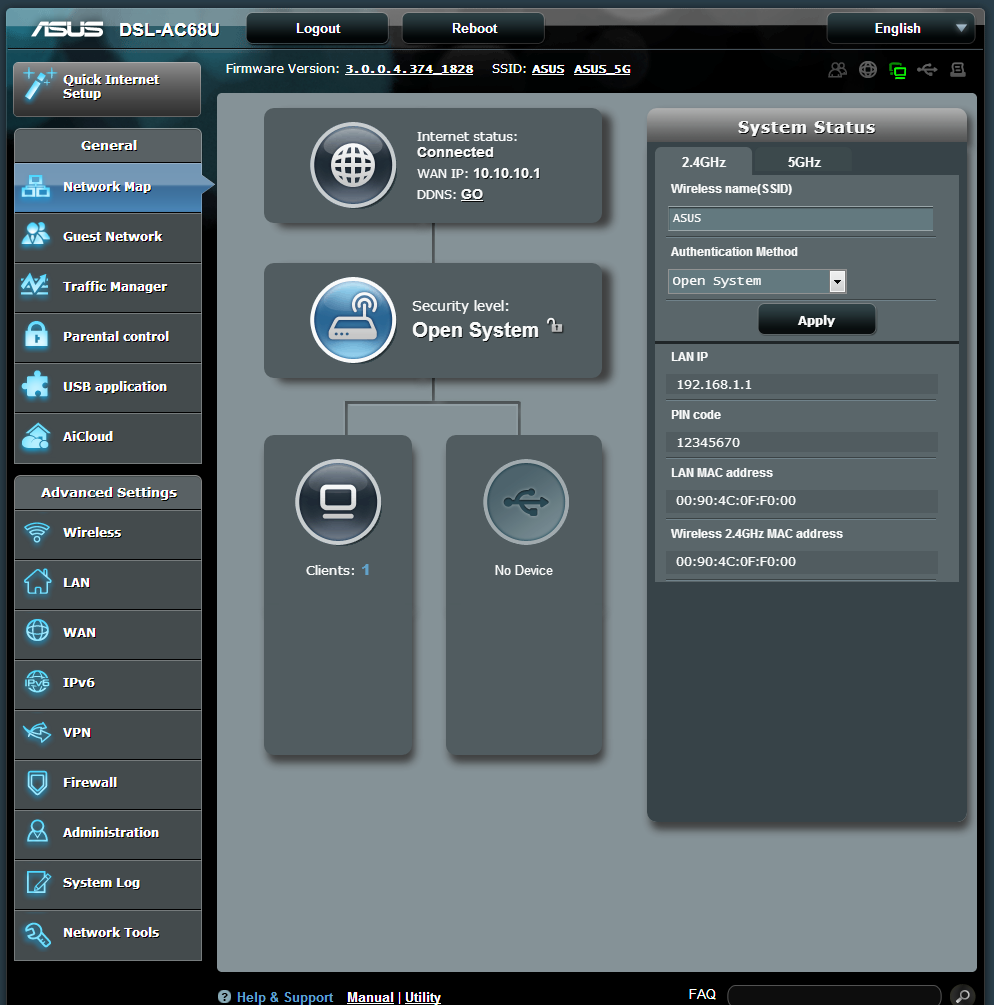Screen dimensions: 994x1005
Task: Click the LAN MAC address value field
Action: [x=802, y=501]
